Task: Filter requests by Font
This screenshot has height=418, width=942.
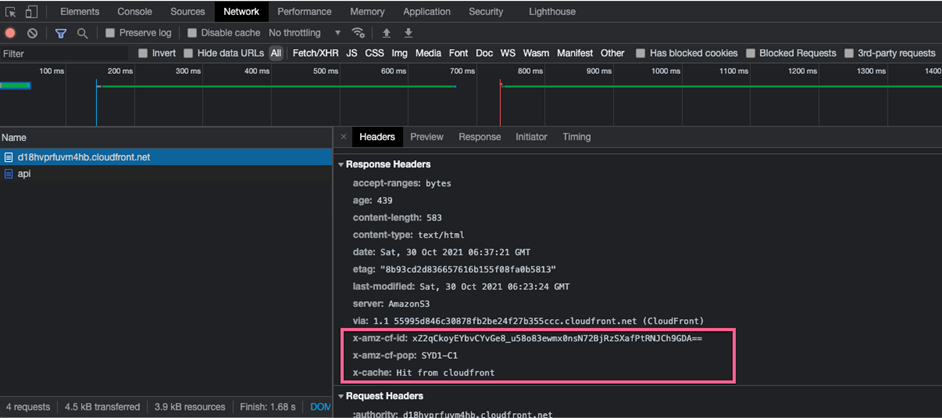Action: click(x=458, y=53)
